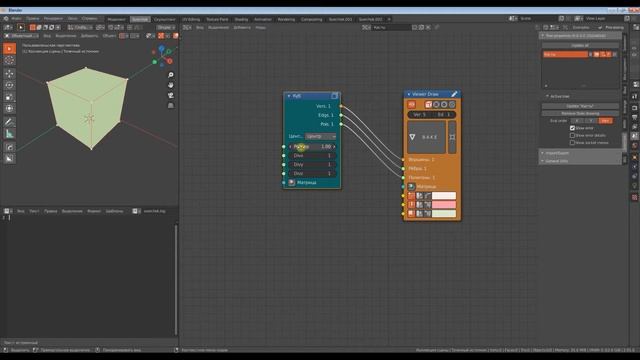The image size is (640, 360).
Task: Open the center dropdown on Box node
Action: tap(321, 136)
